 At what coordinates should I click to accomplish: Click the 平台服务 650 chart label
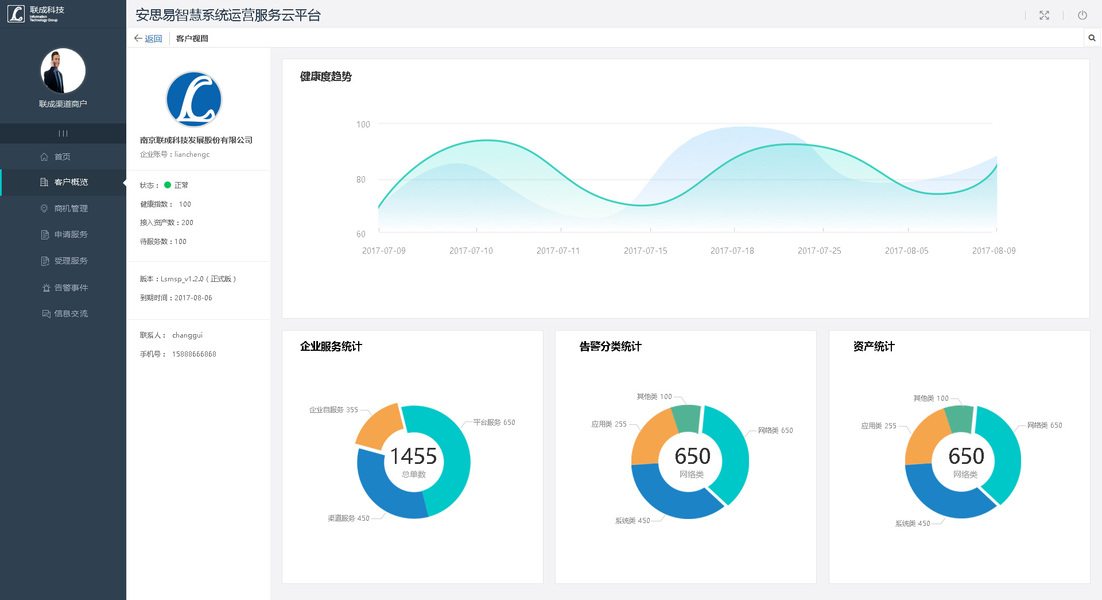[494, 423]
